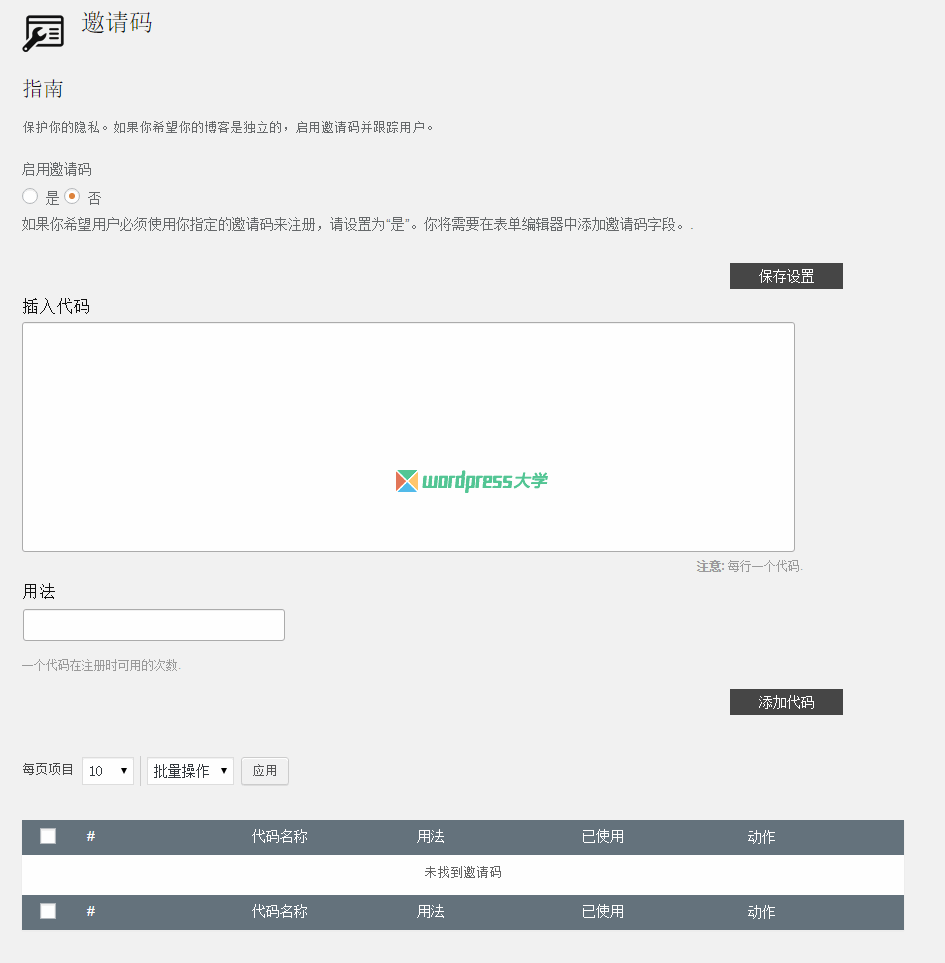Screen dimensions: 945x963
Task: Click the 动作 column in table header
Action: pos(761,836)
